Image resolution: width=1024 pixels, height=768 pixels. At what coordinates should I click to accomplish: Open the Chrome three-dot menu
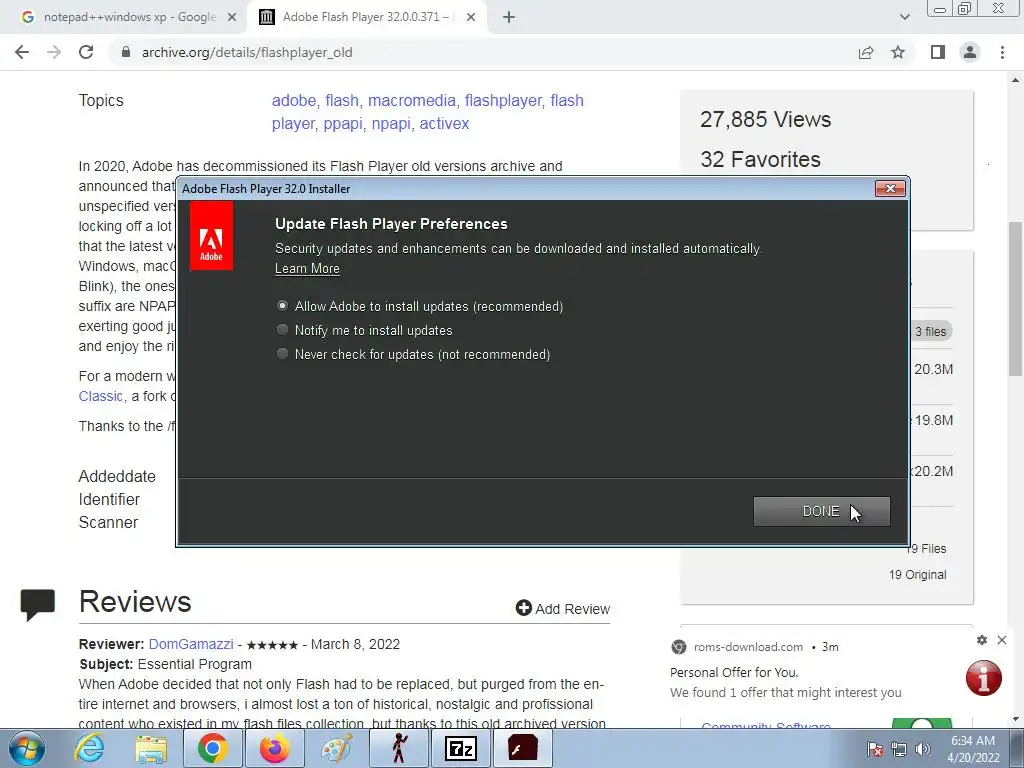point(1002,52)
